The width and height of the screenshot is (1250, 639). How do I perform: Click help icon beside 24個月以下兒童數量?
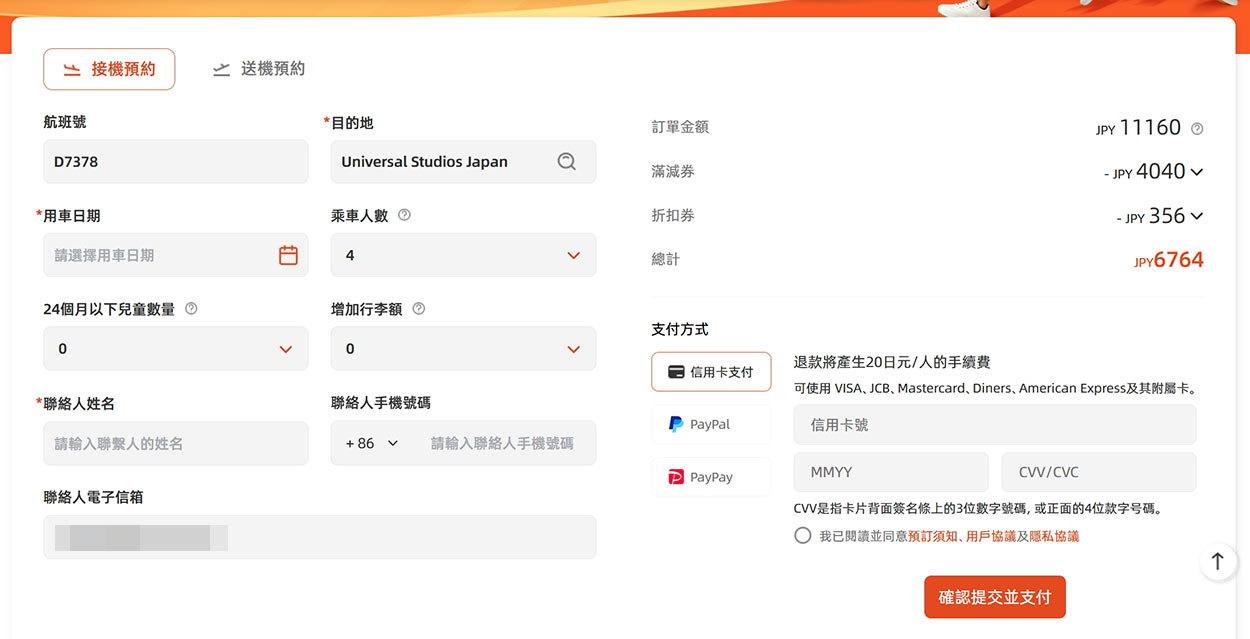point(191,309)
